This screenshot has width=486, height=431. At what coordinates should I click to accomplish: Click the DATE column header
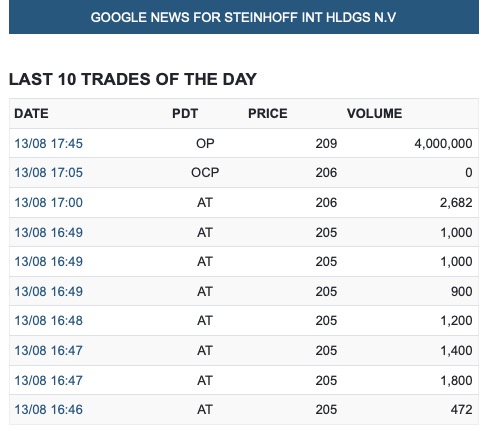(31, 114)
